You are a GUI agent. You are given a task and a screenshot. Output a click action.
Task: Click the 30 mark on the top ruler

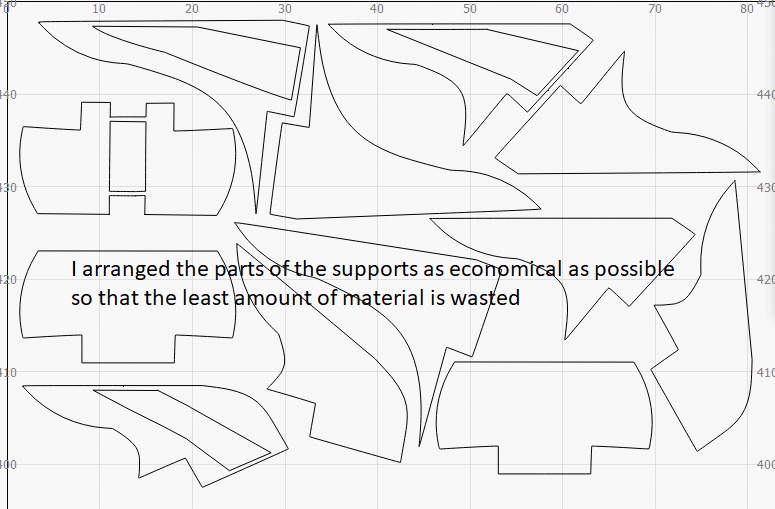[x=285, y=8]
